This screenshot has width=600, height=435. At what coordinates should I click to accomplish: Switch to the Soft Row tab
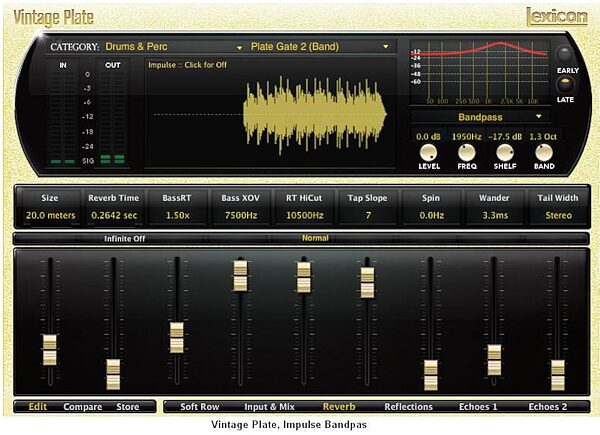[200, 407]
